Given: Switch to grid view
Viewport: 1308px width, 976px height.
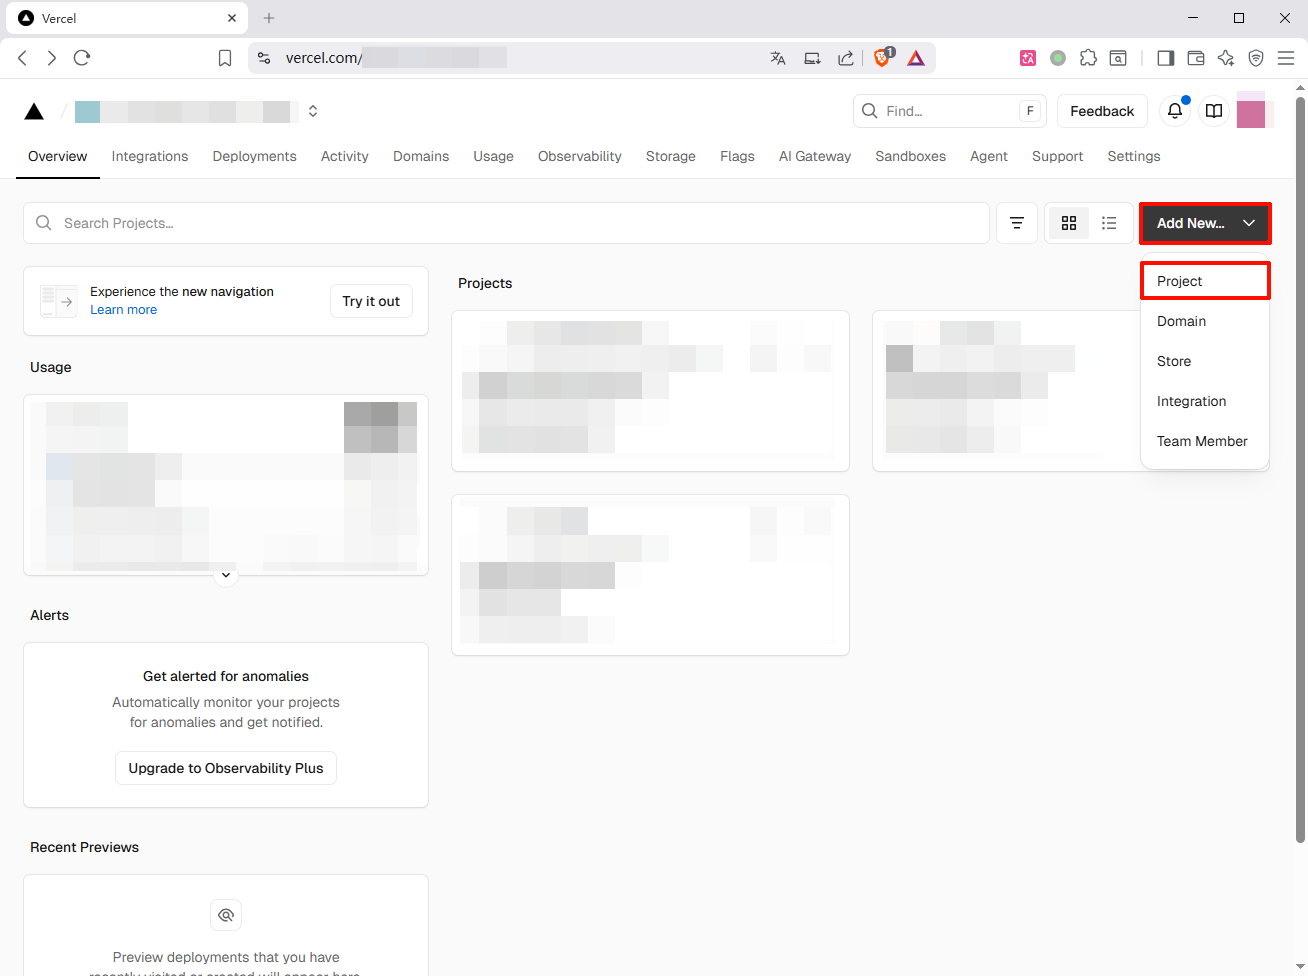Looking at the screenshot, I should coord(1069,223).
